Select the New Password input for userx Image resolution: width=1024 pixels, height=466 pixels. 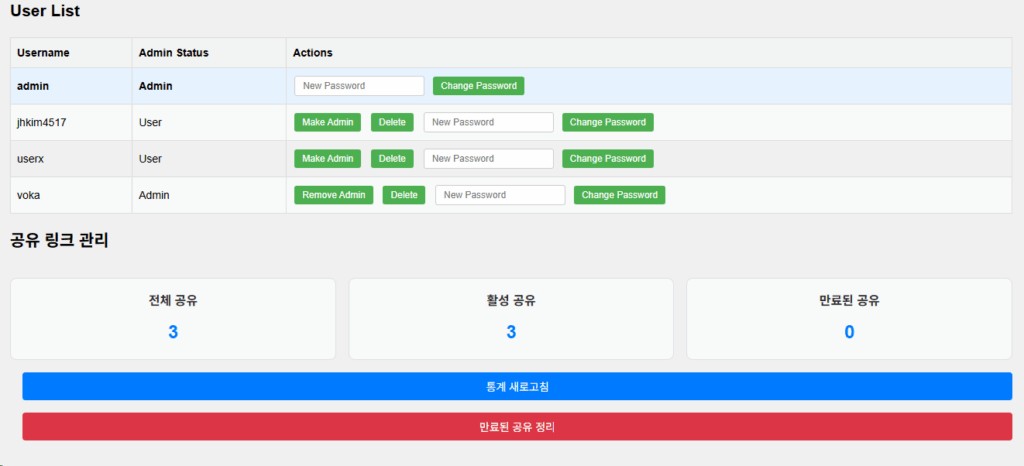[488, 158]
